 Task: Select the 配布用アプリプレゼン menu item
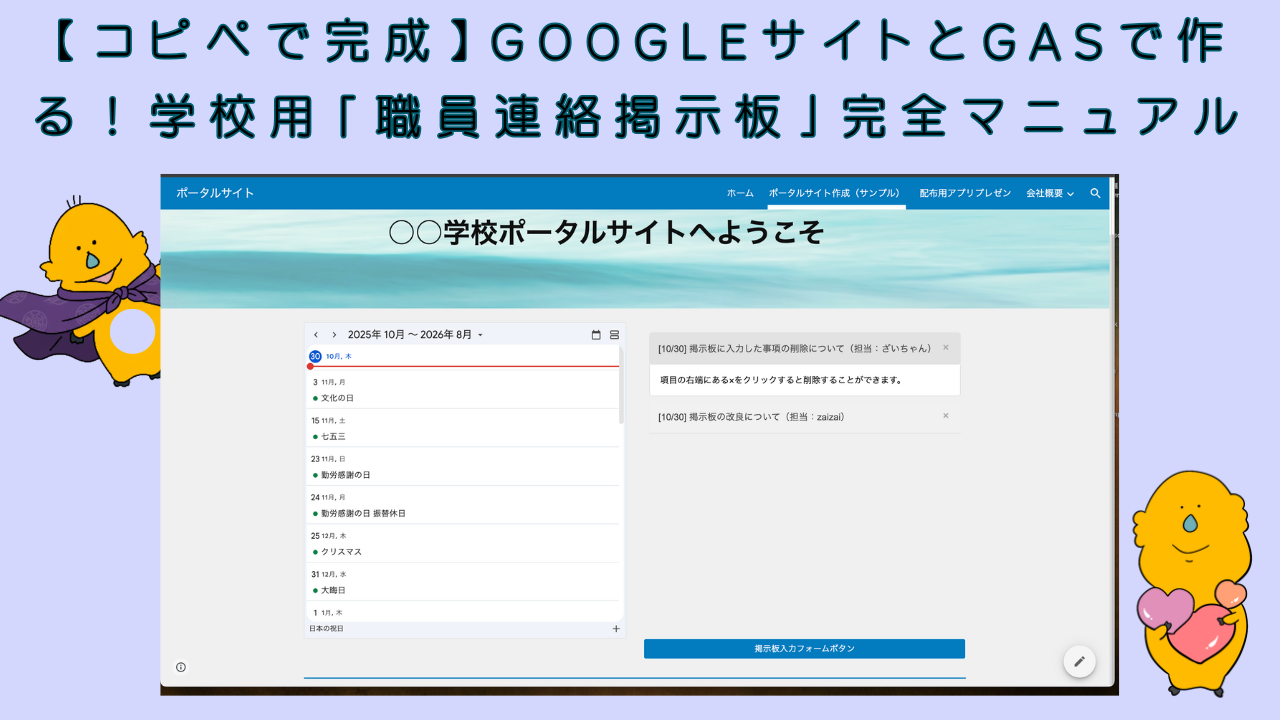pos(965,193)
